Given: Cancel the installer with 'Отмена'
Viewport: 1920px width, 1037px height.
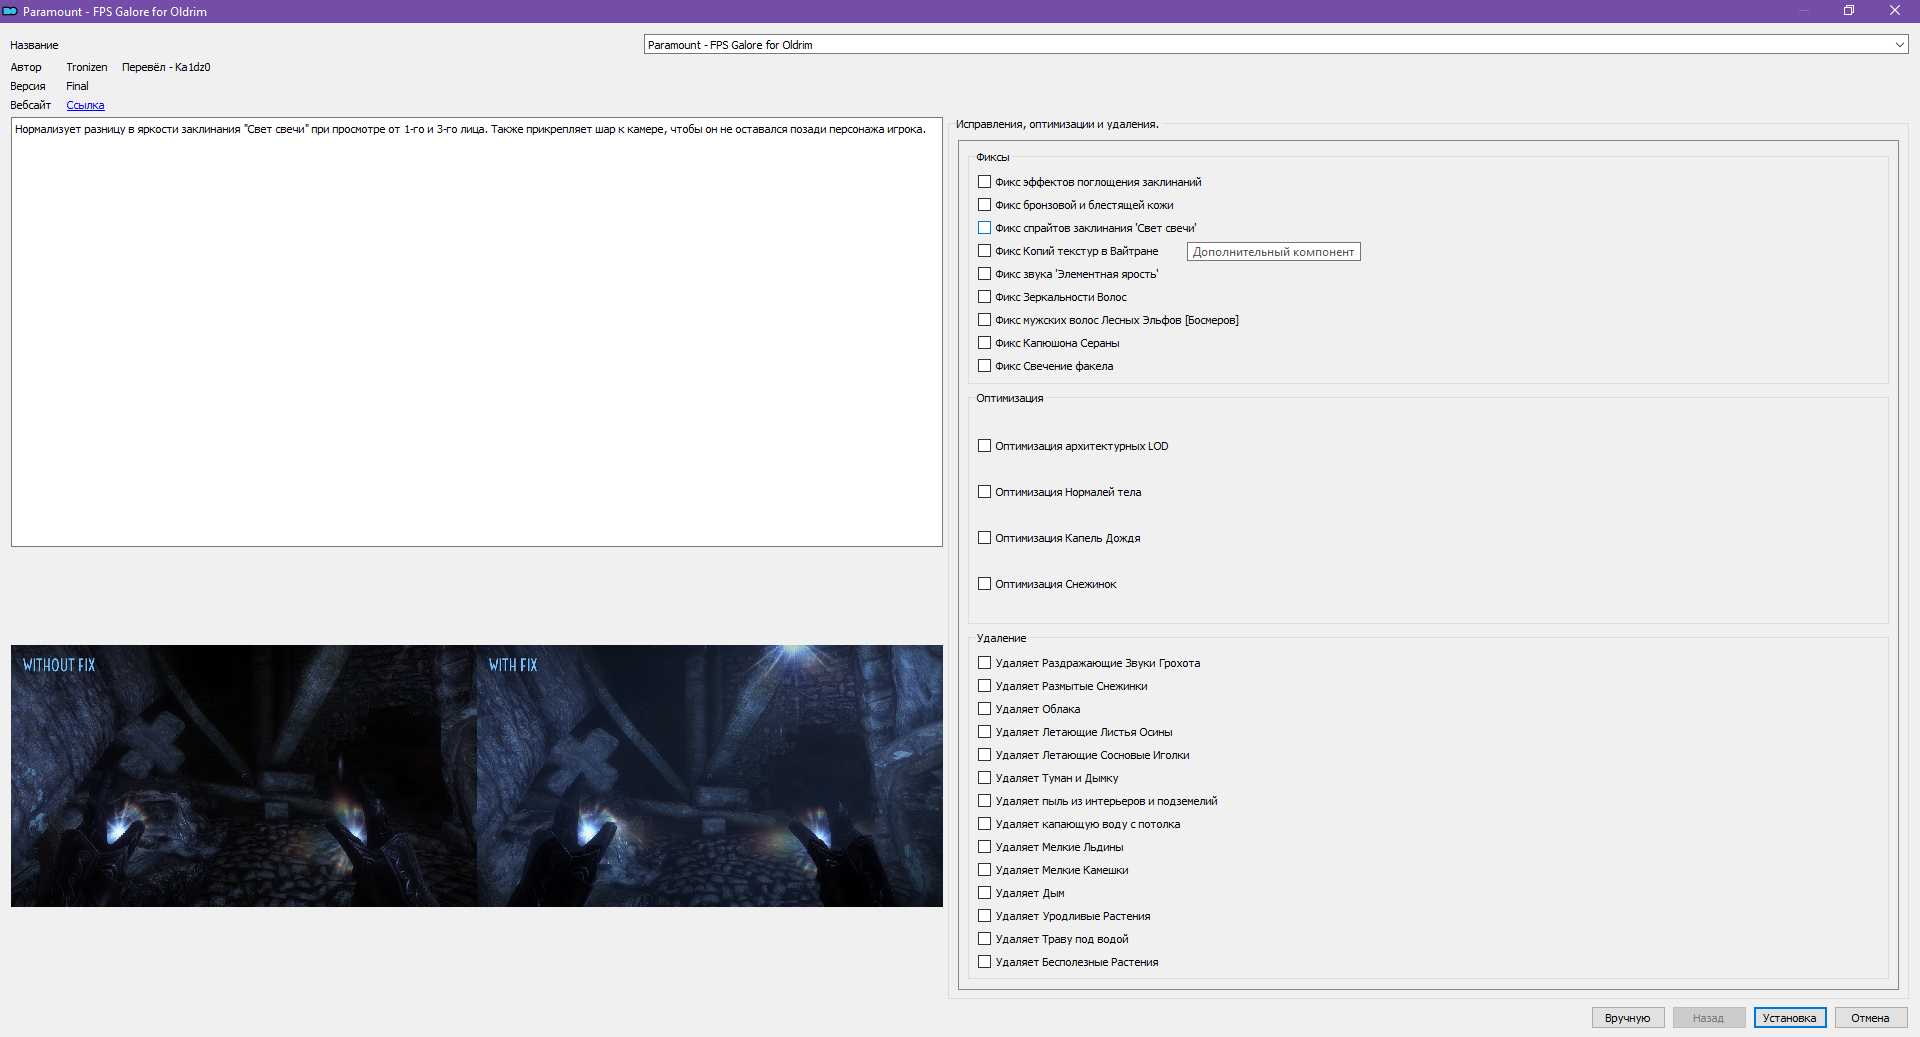Looking at the screenshot, I should click(x=1870, y=1018).
